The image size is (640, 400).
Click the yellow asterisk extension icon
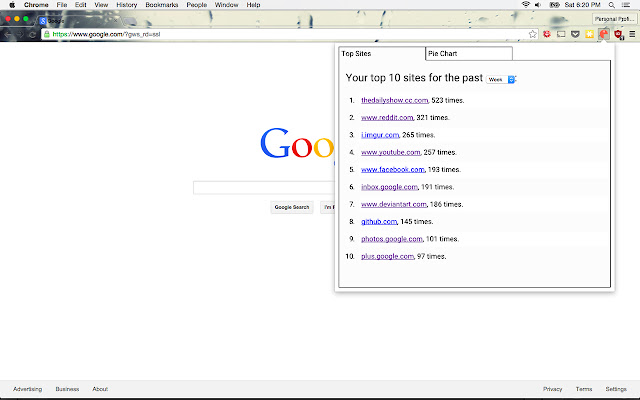(589, 34)
